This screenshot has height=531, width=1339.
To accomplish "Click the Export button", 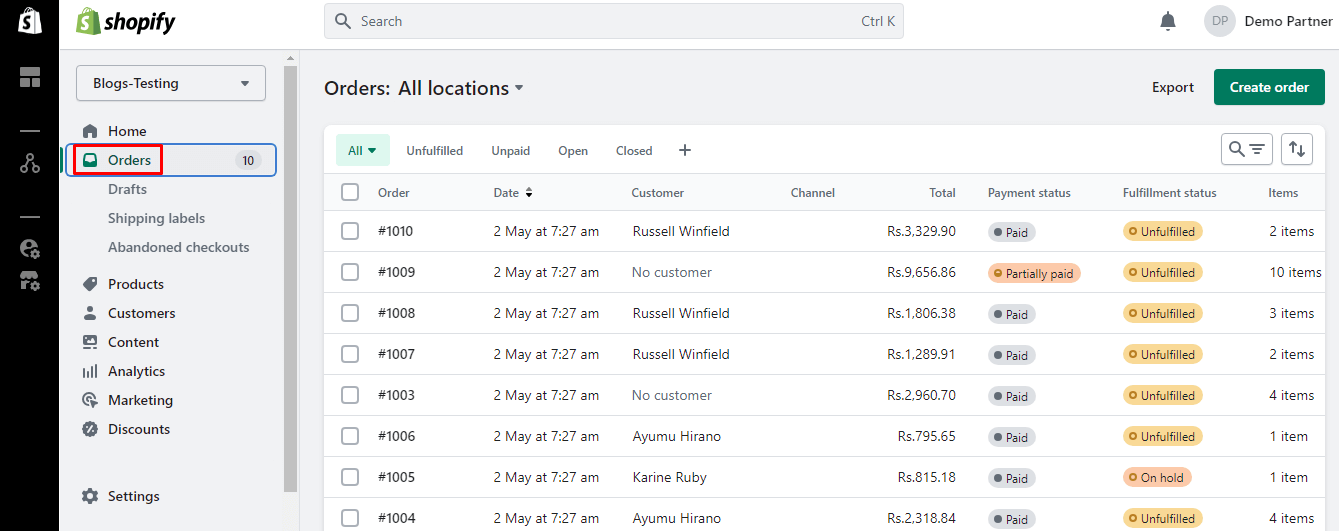I will [1172, 87].
